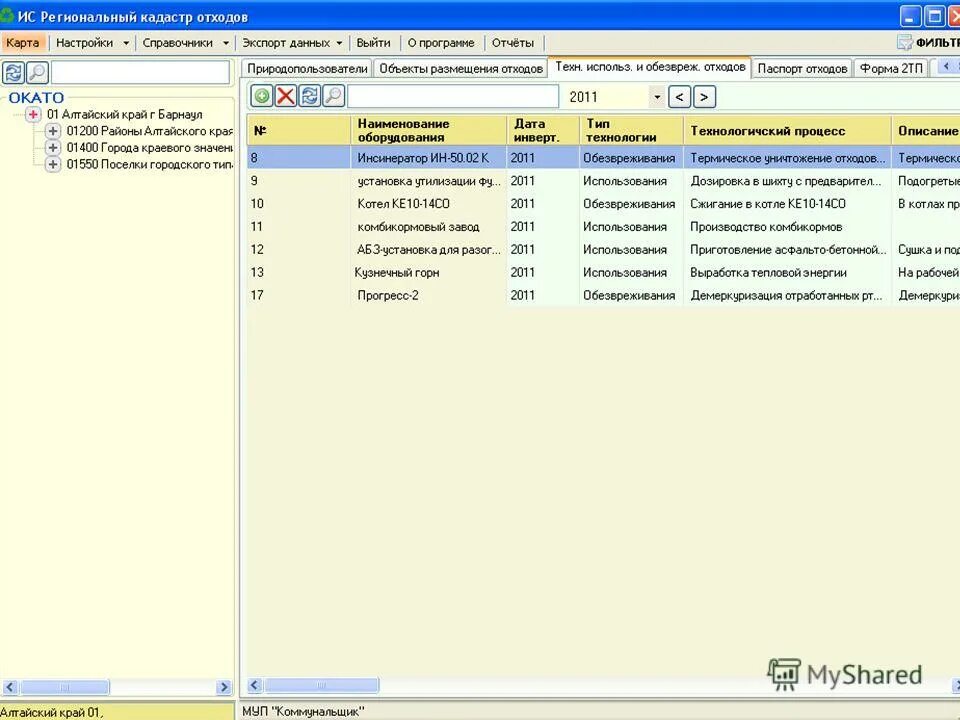Sort by Дата инверт. column header
The height and width of the screenshot is (720, 960).
click(x=543, y=130)
